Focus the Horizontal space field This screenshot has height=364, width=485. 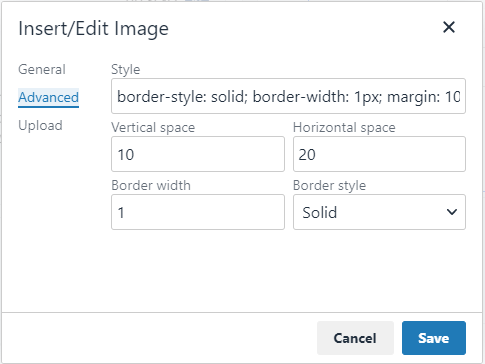point(379,154)
